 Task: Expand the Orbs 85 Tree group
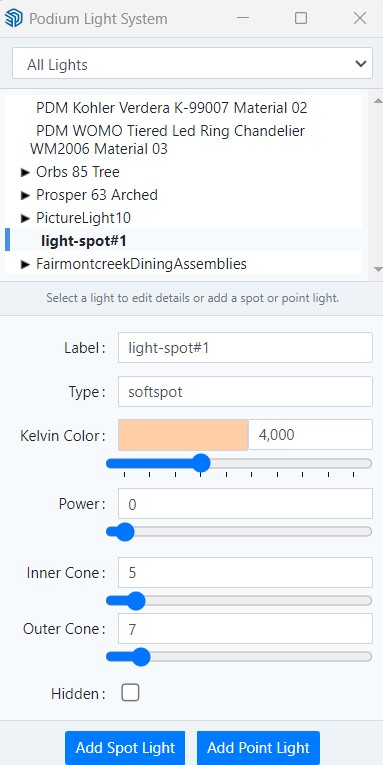pyautogui.click(x=26, y=172)
